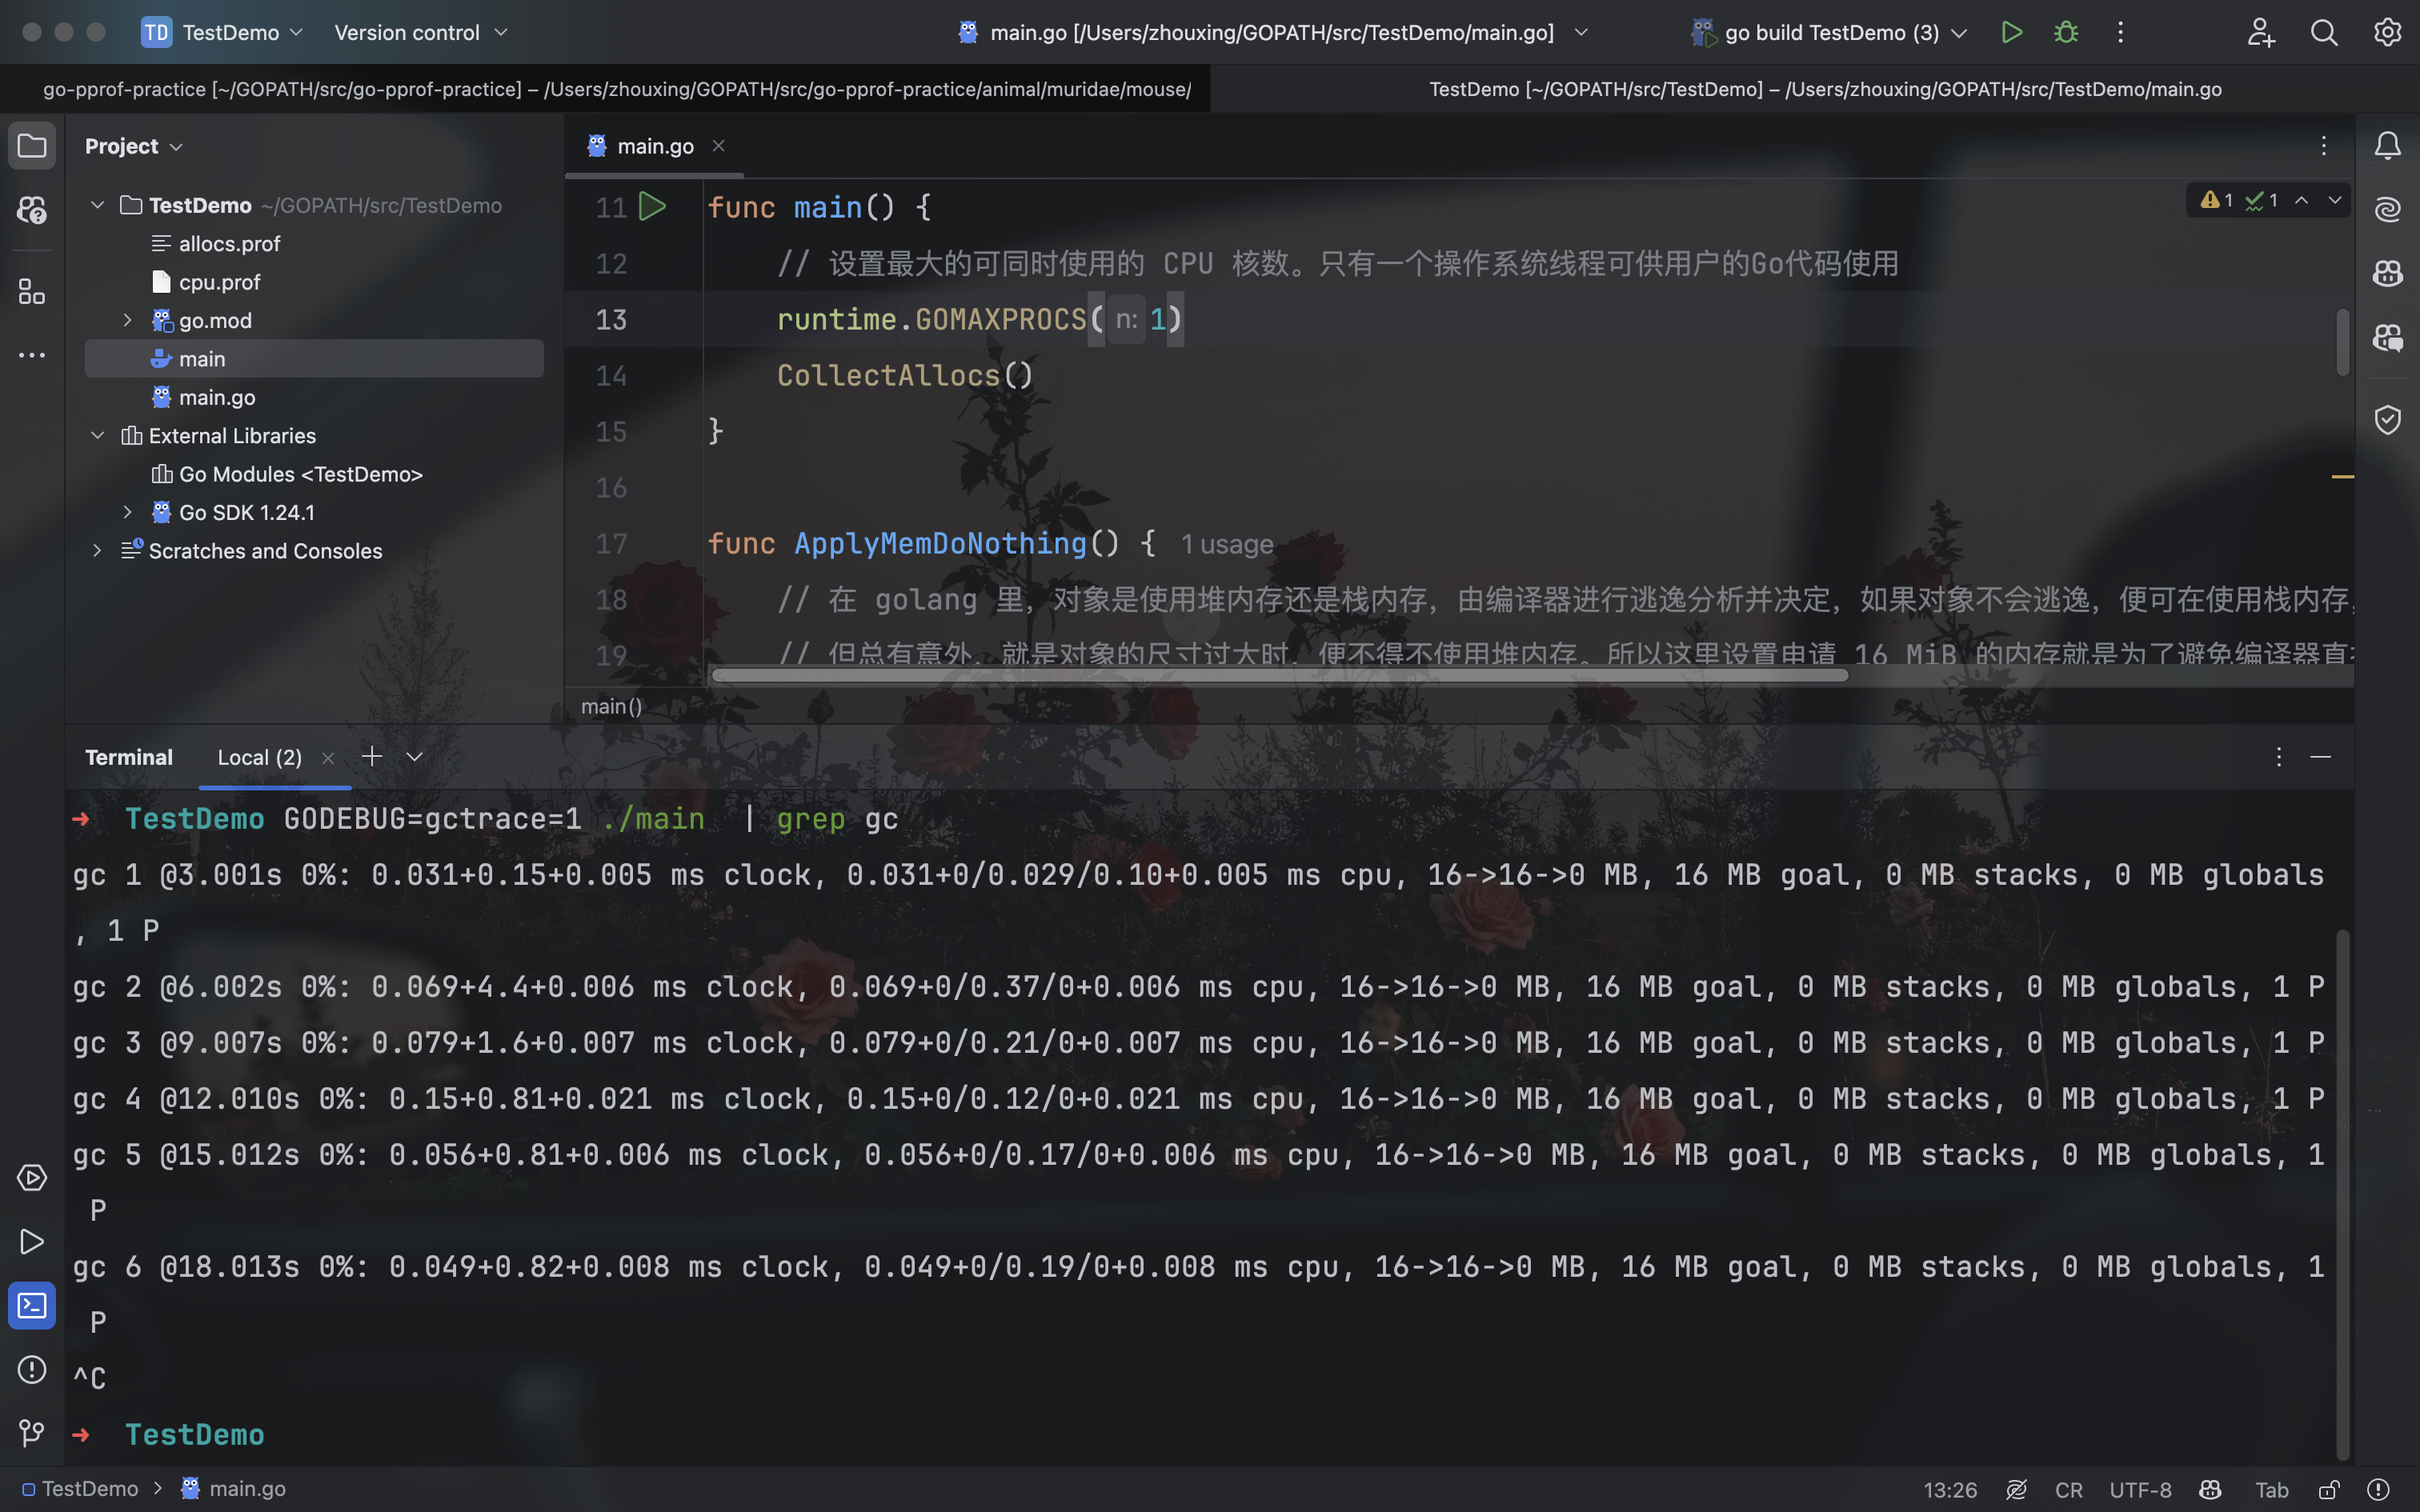Open the Terminal tool window from the sidebar
This screenshot has height=1512, width=2420.
point(32,1305)
